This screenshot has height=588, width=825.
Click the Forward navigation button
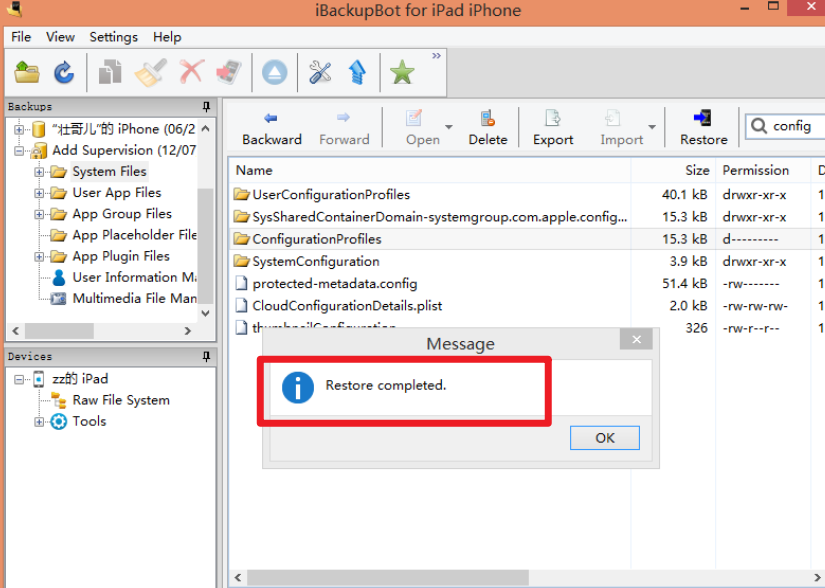344,128
